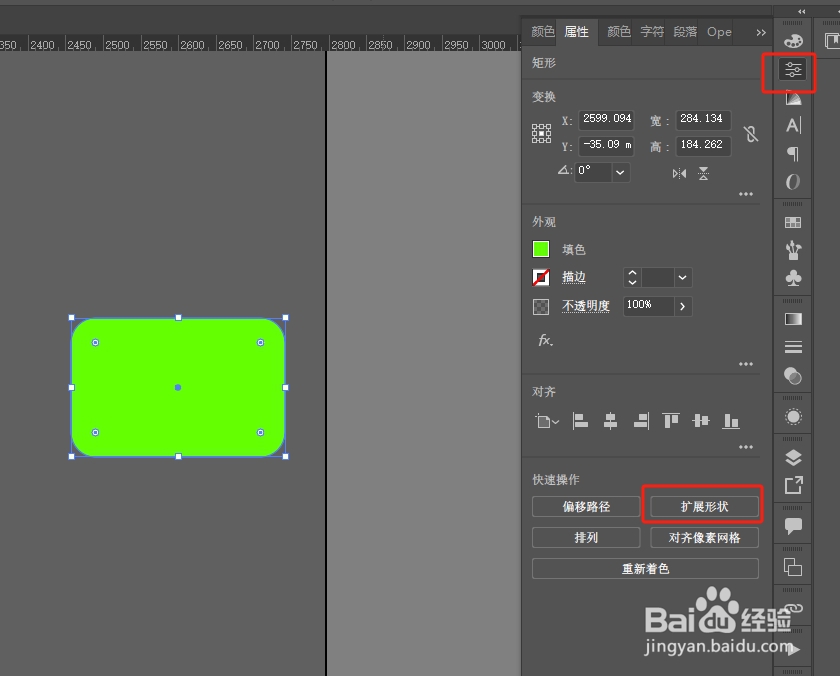This screenshot has width=840, height=676.
Task: Open the 段落 tab
Action: point(685,32)
